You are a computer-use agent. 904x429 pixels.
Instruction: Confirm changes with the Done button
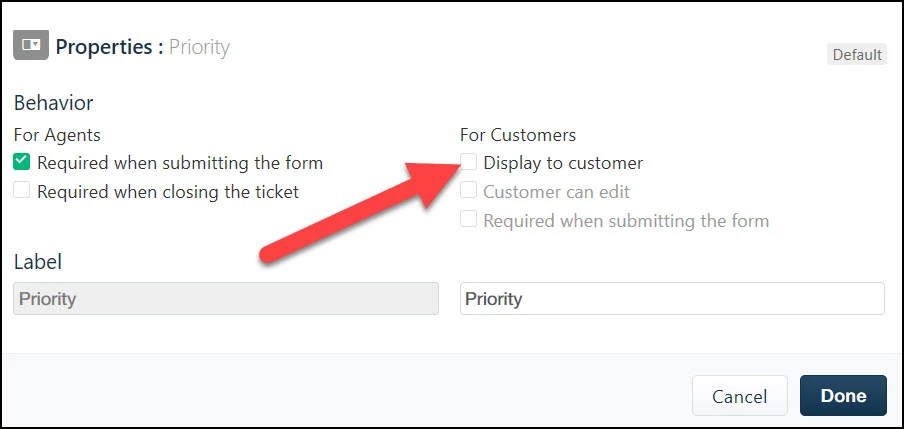(x=843, y=396)
